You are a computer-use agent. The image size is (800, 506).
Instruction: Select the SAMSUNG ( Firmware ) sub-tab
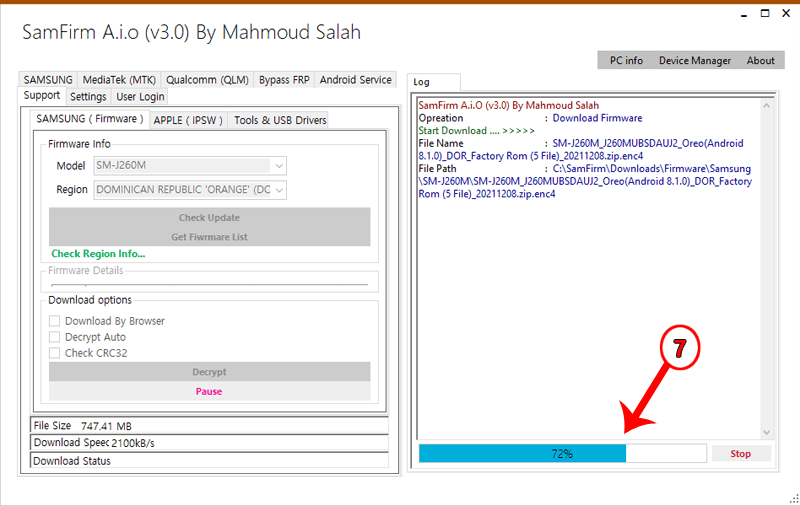(x=90, y=119)
